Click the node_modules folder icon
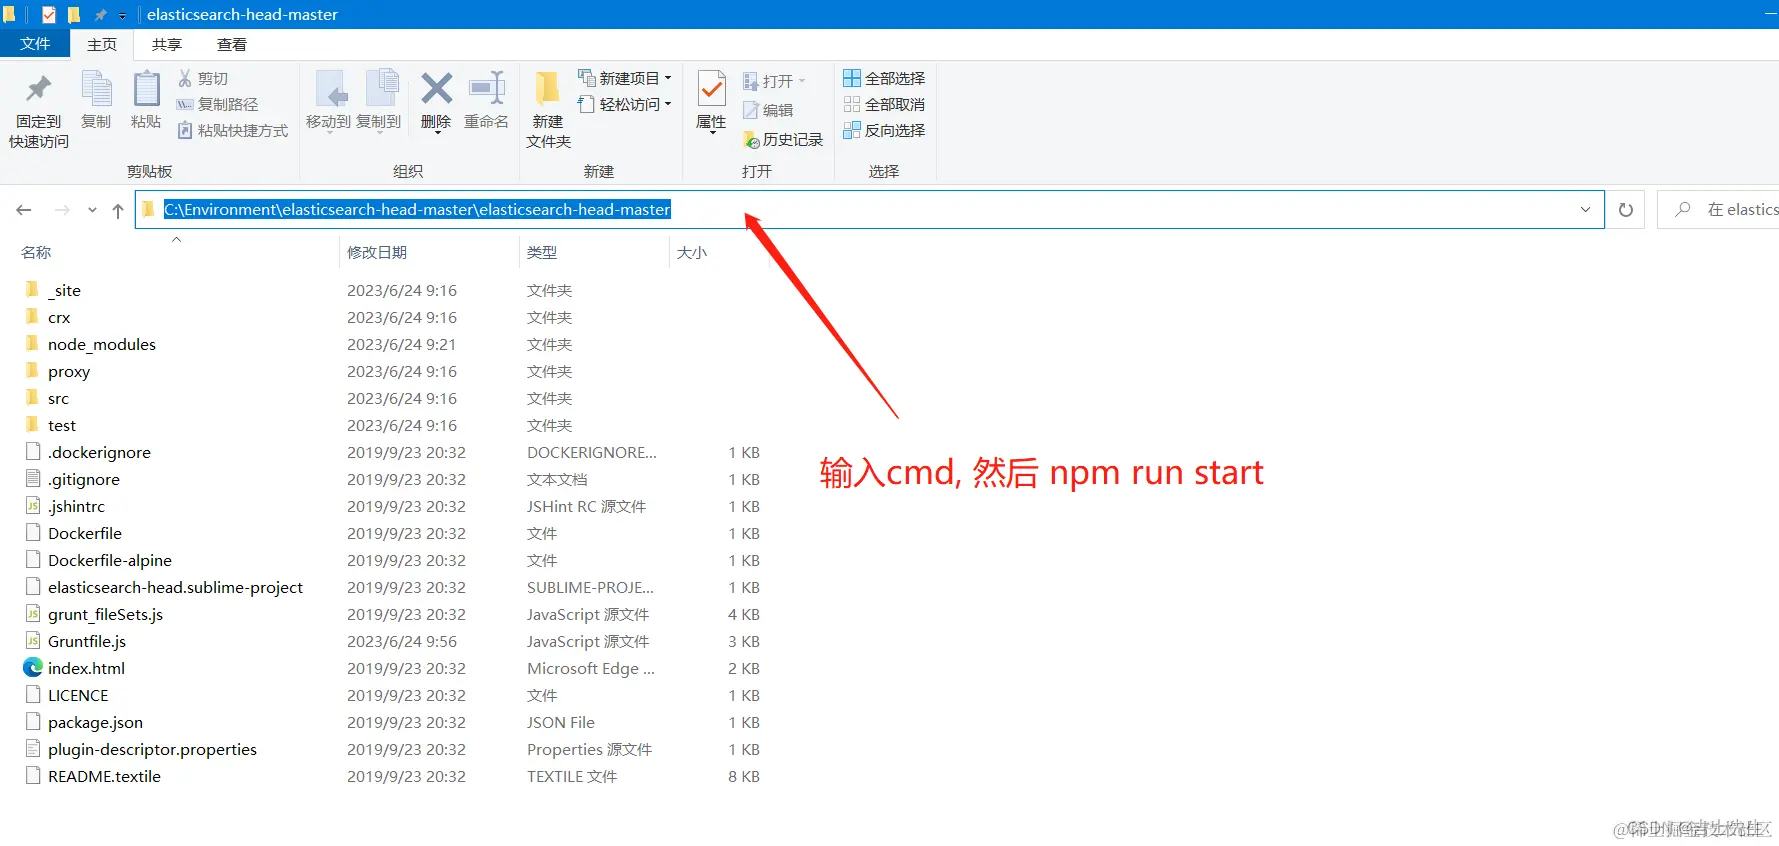This screenshot has width=1779, height=846. point(33,343)
